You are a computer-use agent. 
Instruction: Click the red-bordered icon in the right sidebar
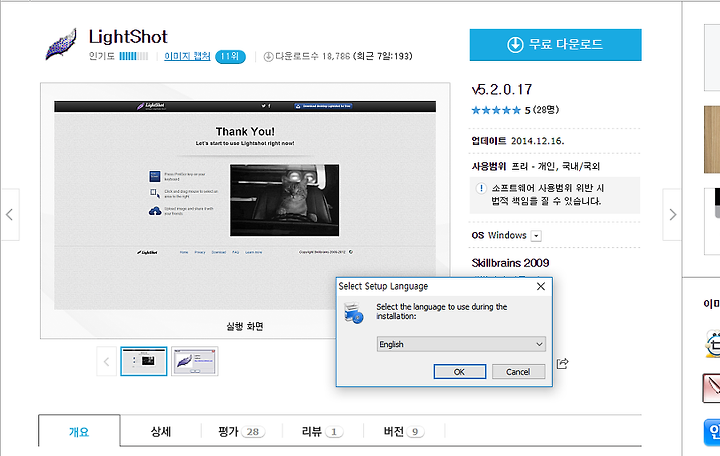click(x=711, y=388)
